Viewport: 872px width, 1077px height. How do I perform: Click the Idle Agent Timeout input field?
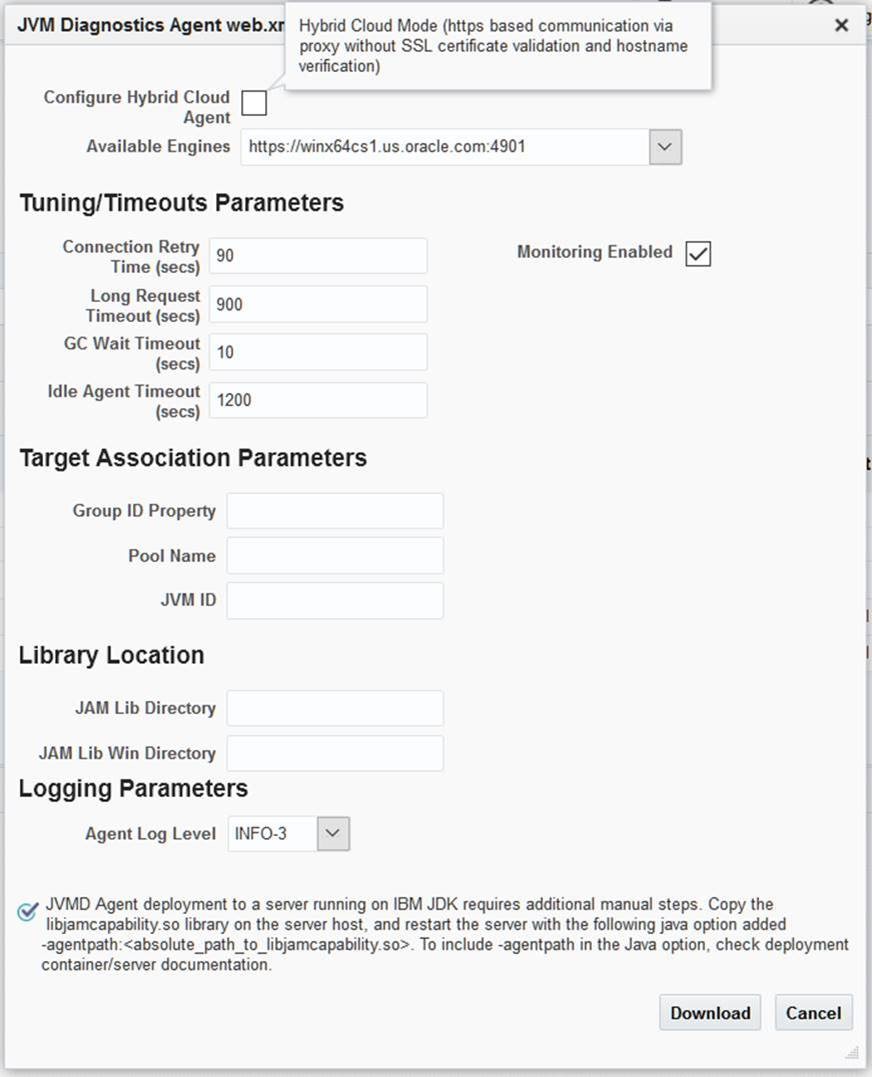click(317, 399)
